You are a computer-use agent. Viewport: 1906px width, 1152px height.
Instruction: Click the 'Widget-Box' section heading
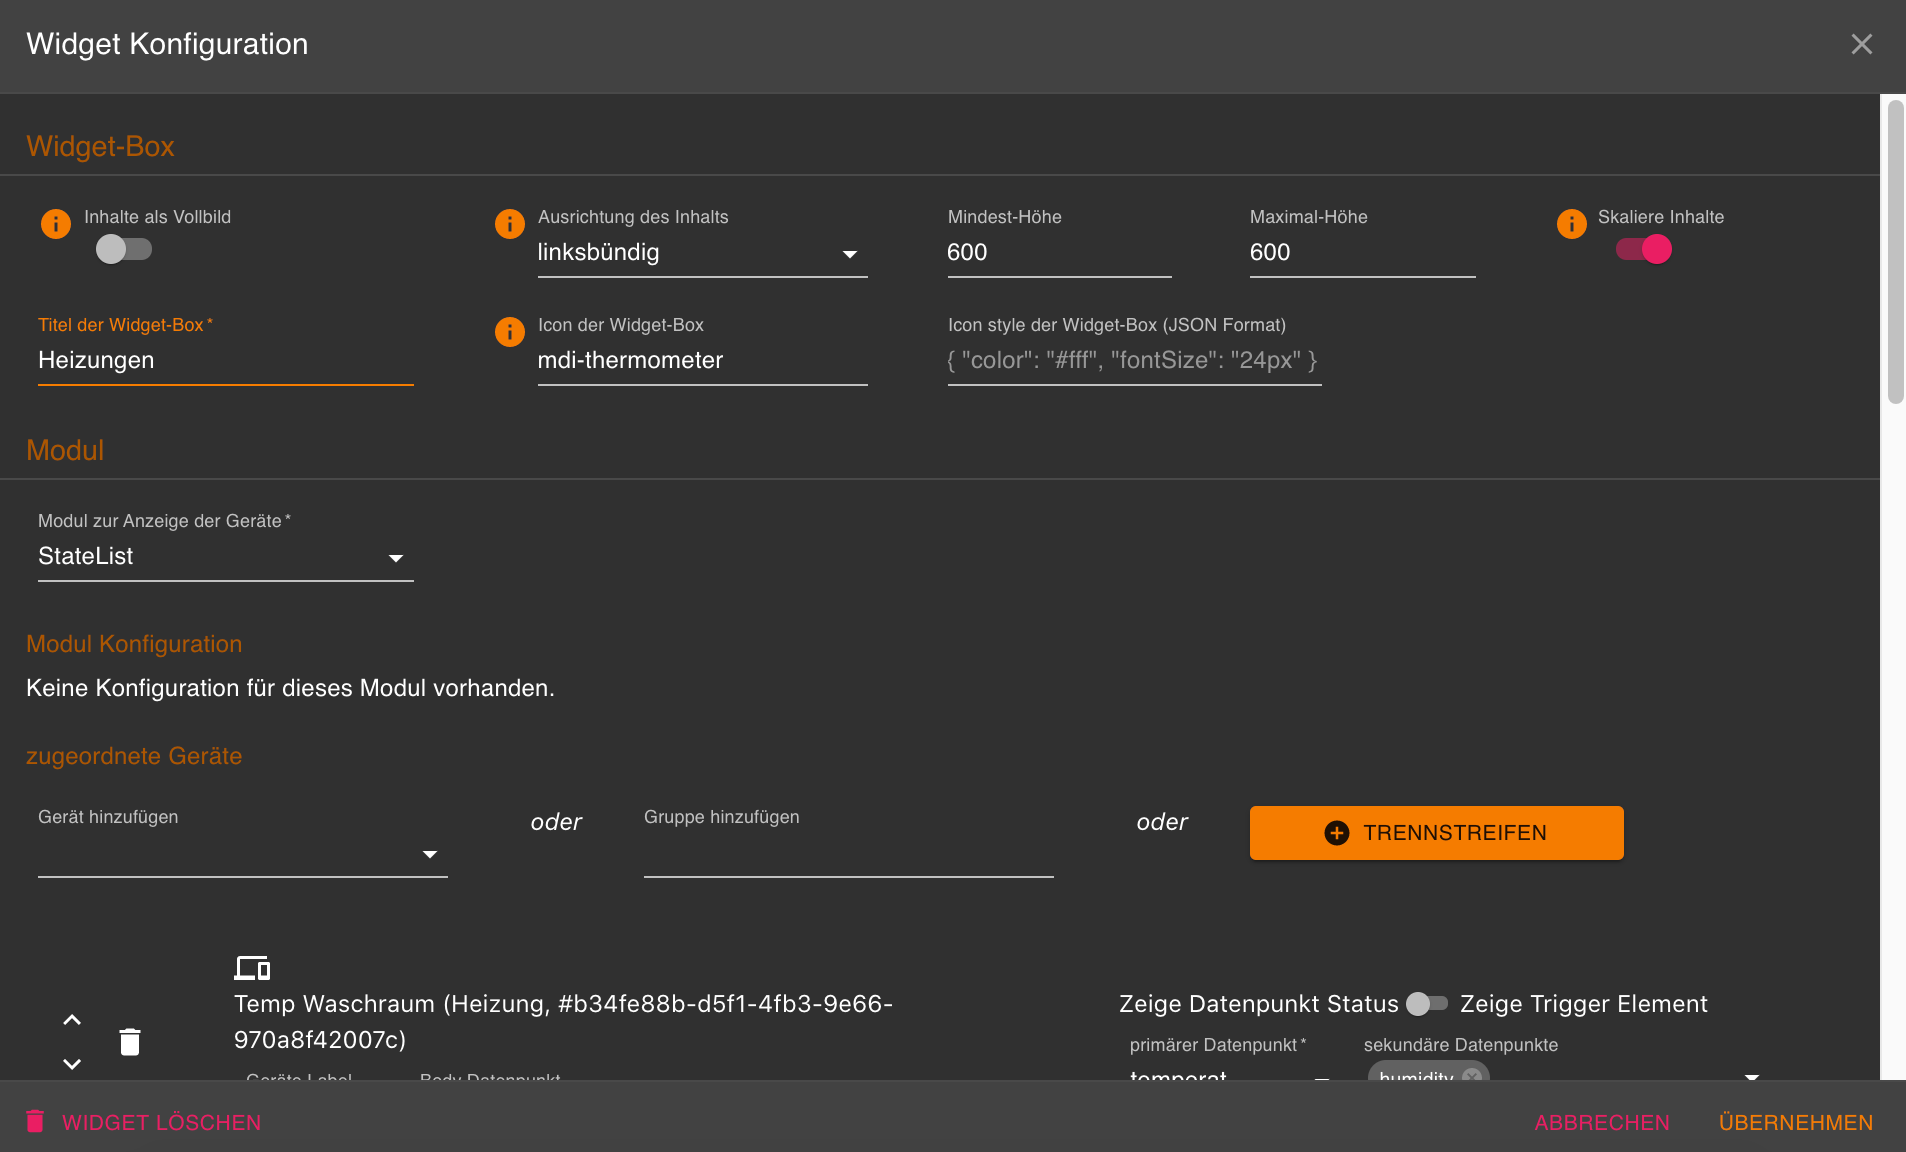pyautogui.click(x=100, y=146)
